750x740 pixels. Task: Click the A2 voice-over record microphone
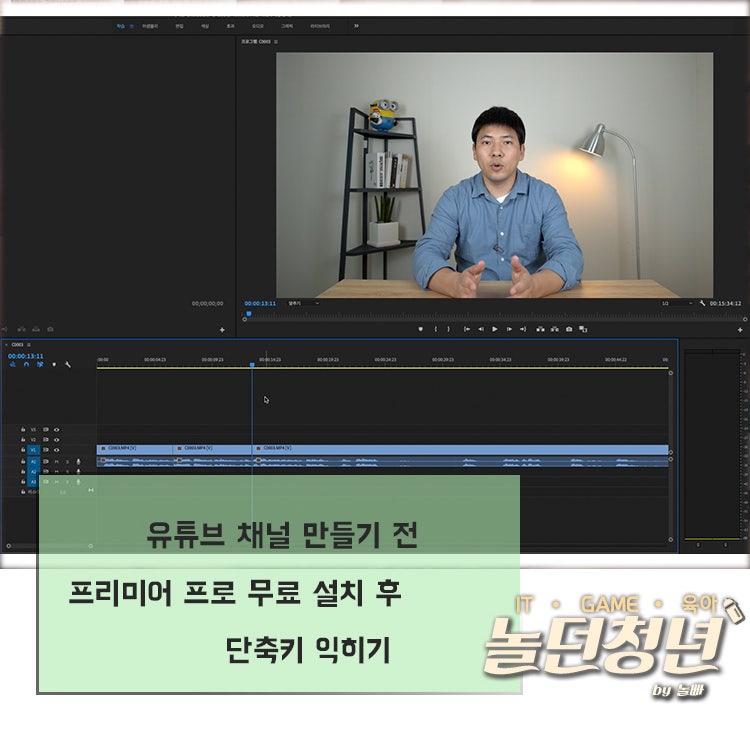tap(78, 472)
